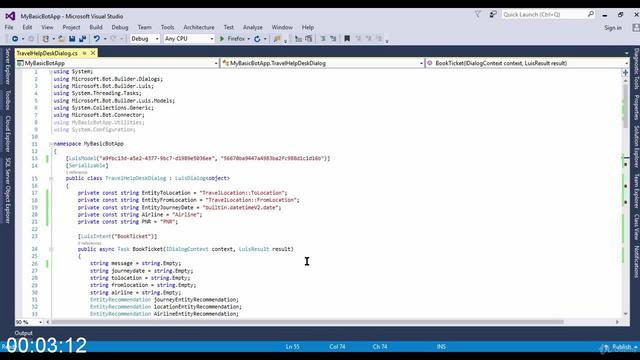The image size is (640, 360).
Task: Open the Firefox browser target dropdown arrow
Action: pos(249,39)
